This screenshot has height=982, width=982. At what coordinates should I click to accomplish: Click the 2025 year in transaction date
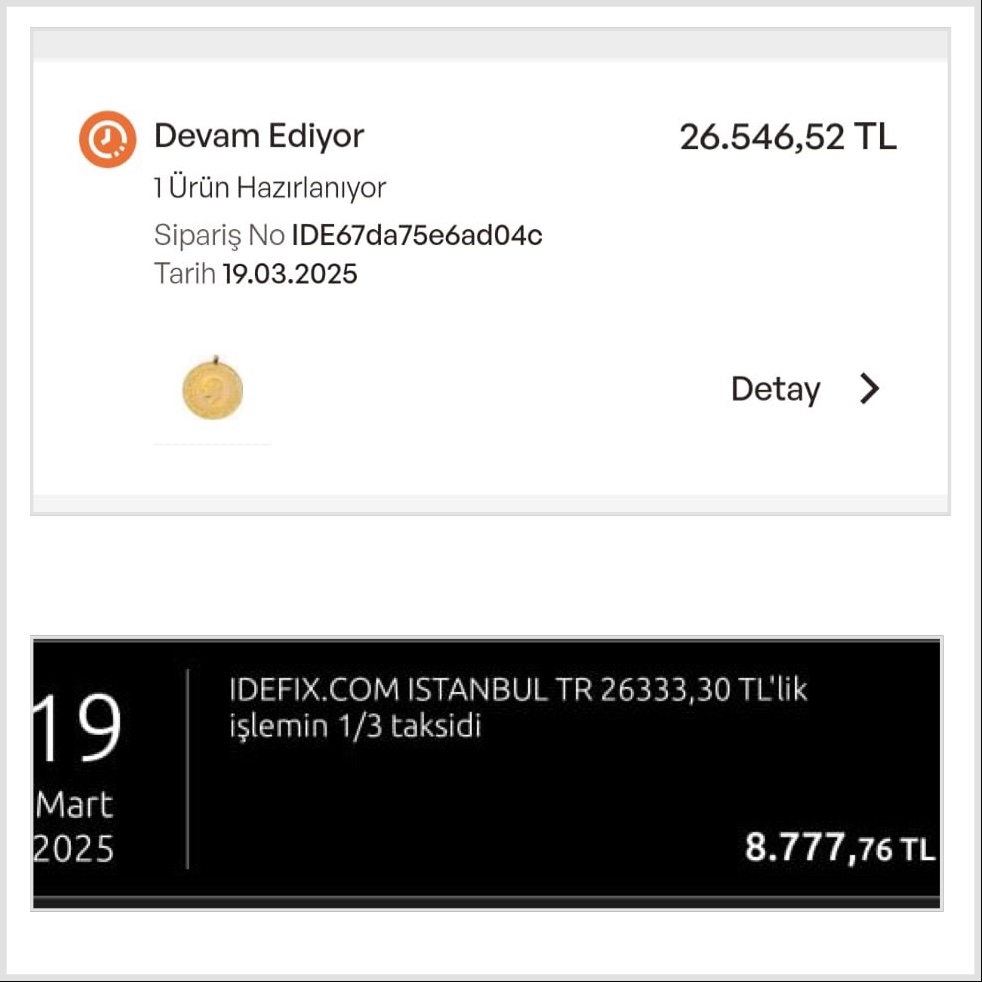(74, 849)
